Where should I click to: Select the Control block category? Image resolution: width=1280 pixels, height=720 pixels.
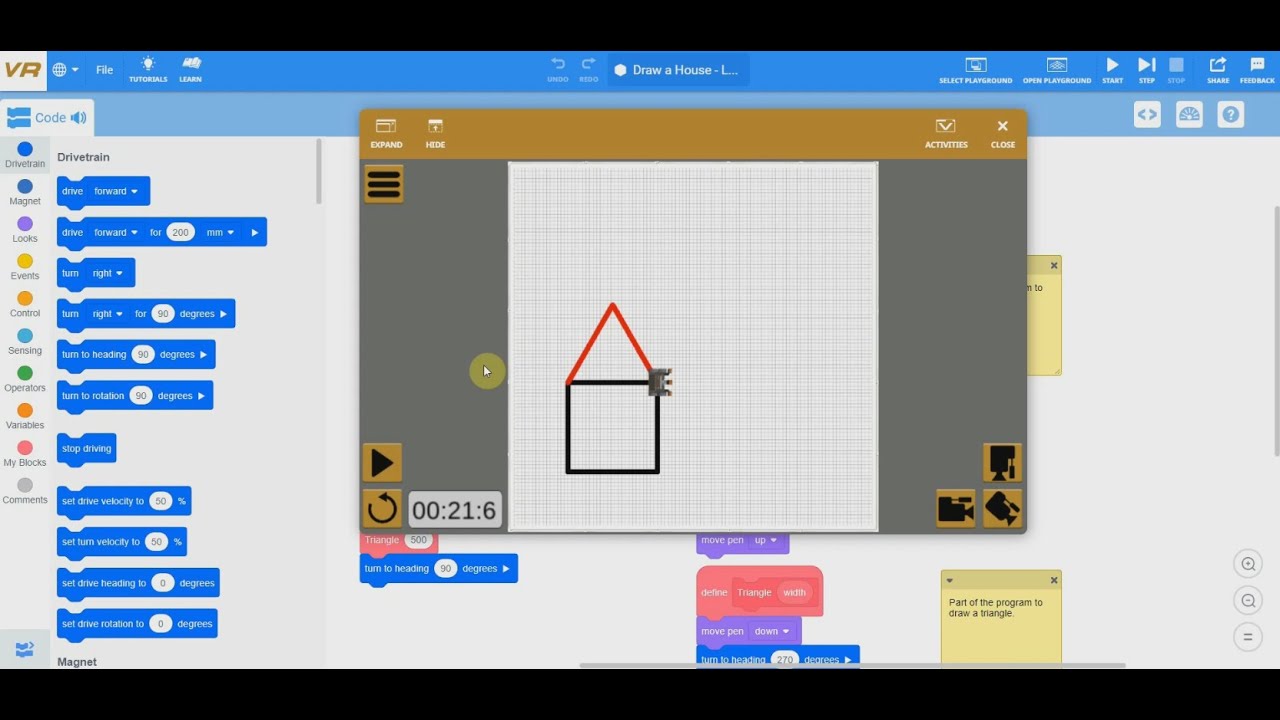25,305
